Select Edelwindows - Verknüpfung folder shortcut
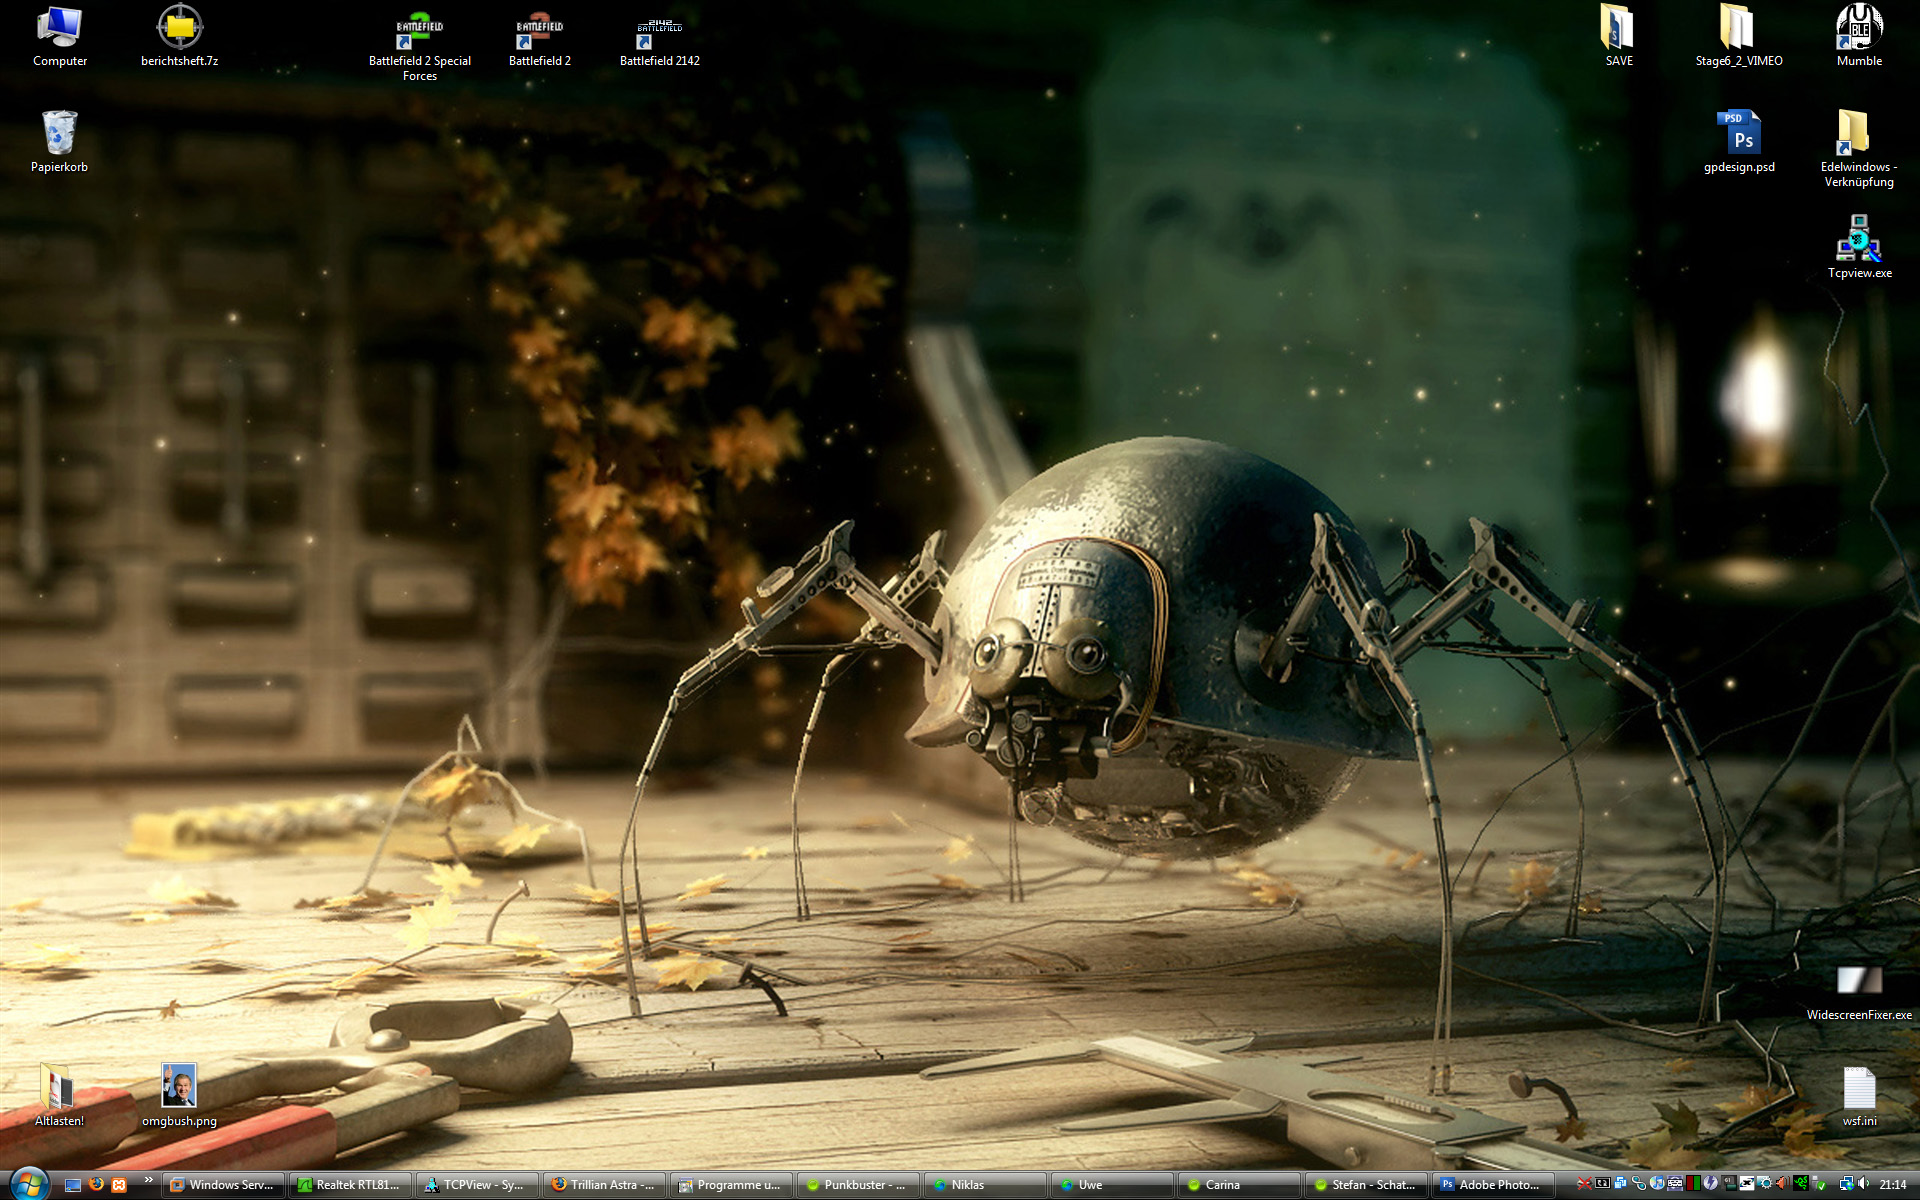1920x1200 pixels. (1859, 149)
